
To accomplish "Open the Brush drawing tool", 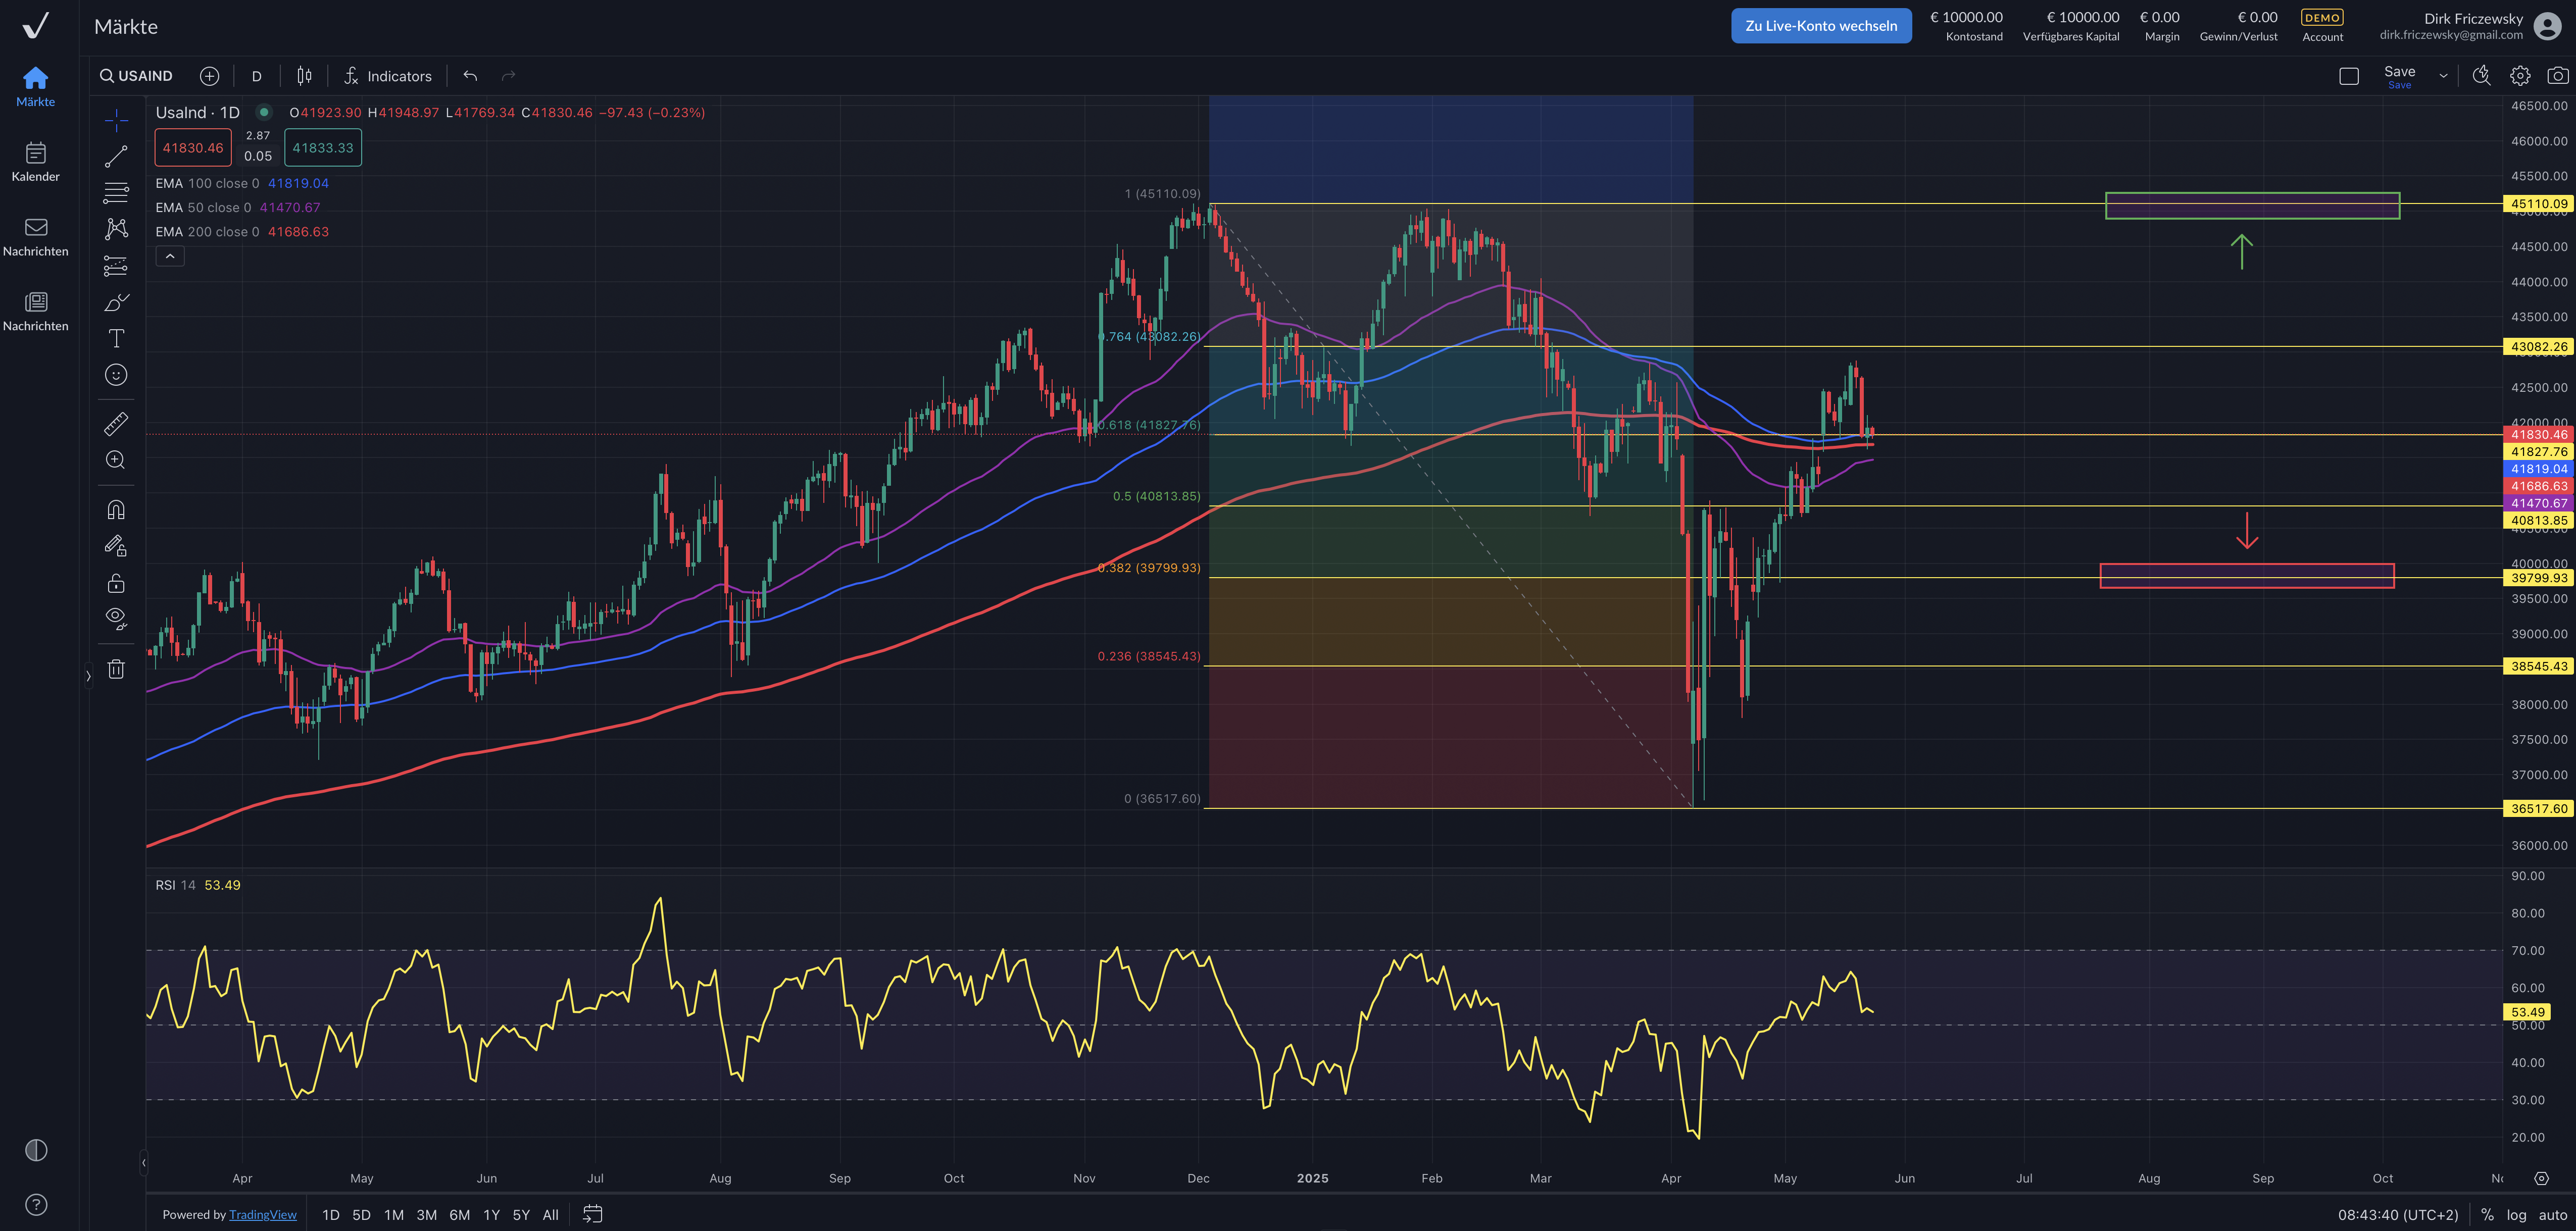I will click(x=116, y=301).
